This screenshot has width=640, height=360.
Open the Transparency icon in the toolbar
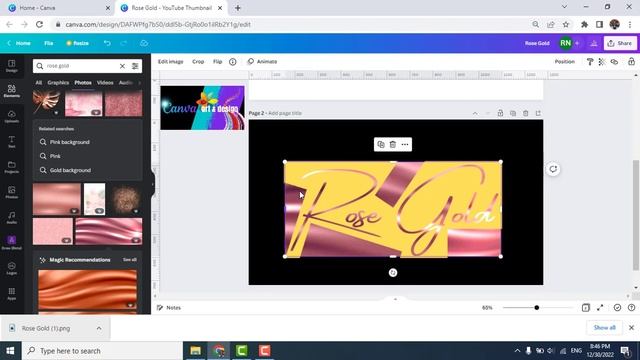tap(602, 62)
